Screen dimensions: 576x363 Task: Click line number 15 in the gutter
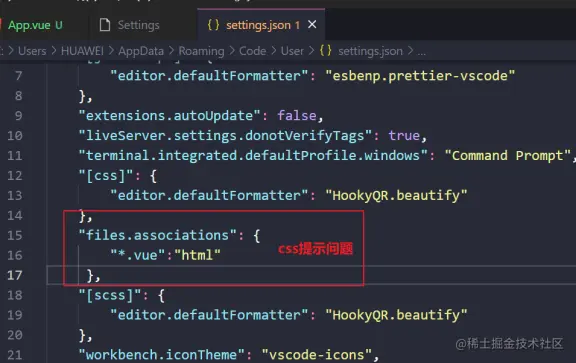pos(15,236)
